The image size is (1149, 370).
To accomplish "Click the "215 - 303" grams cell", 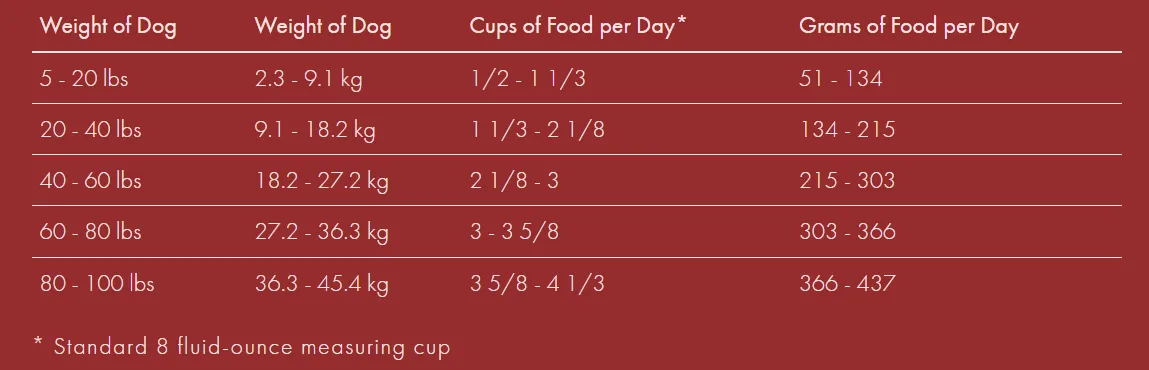I will 847,180.
